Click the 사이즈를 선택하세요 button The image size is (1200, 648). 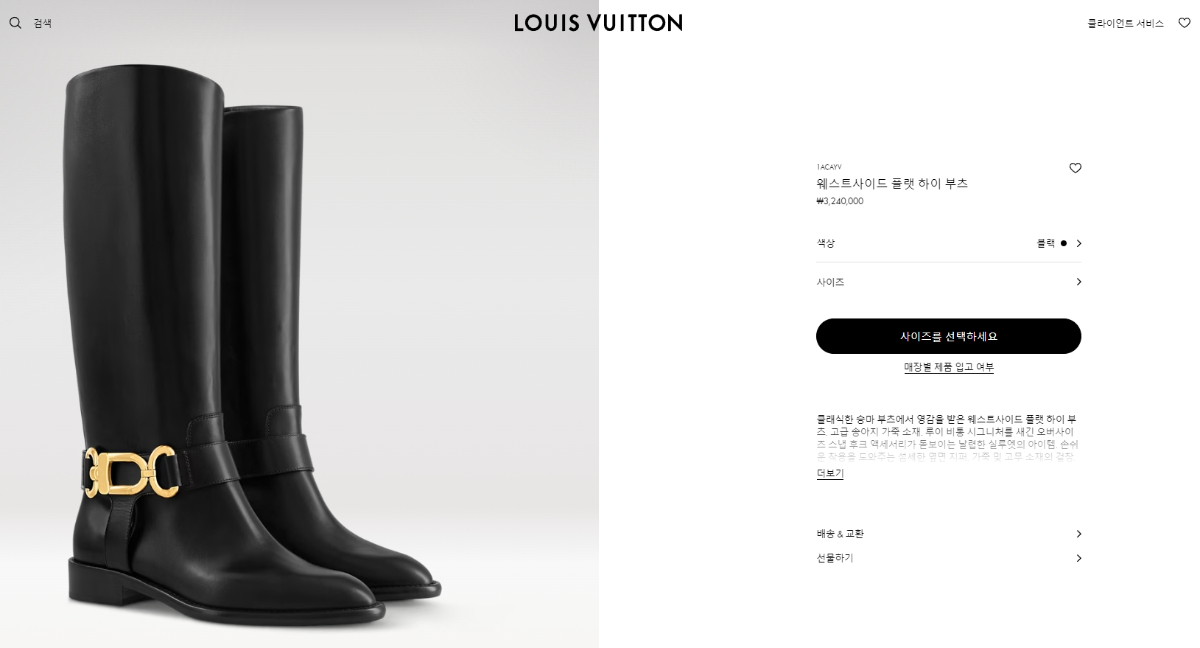point(948,336)
